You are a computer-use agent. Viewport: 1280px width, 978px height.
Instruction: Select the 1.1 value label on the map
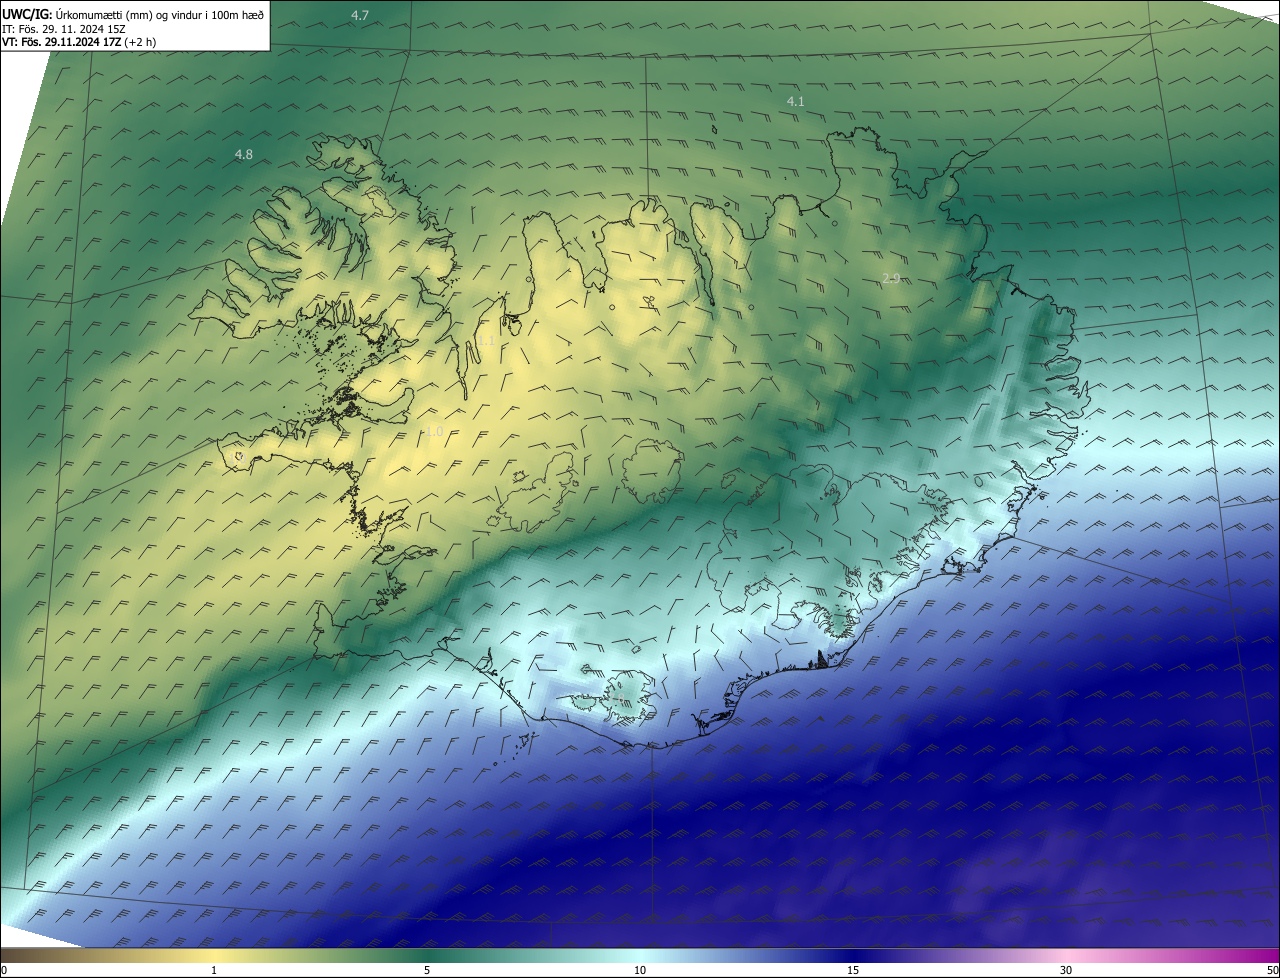point(486,340)
